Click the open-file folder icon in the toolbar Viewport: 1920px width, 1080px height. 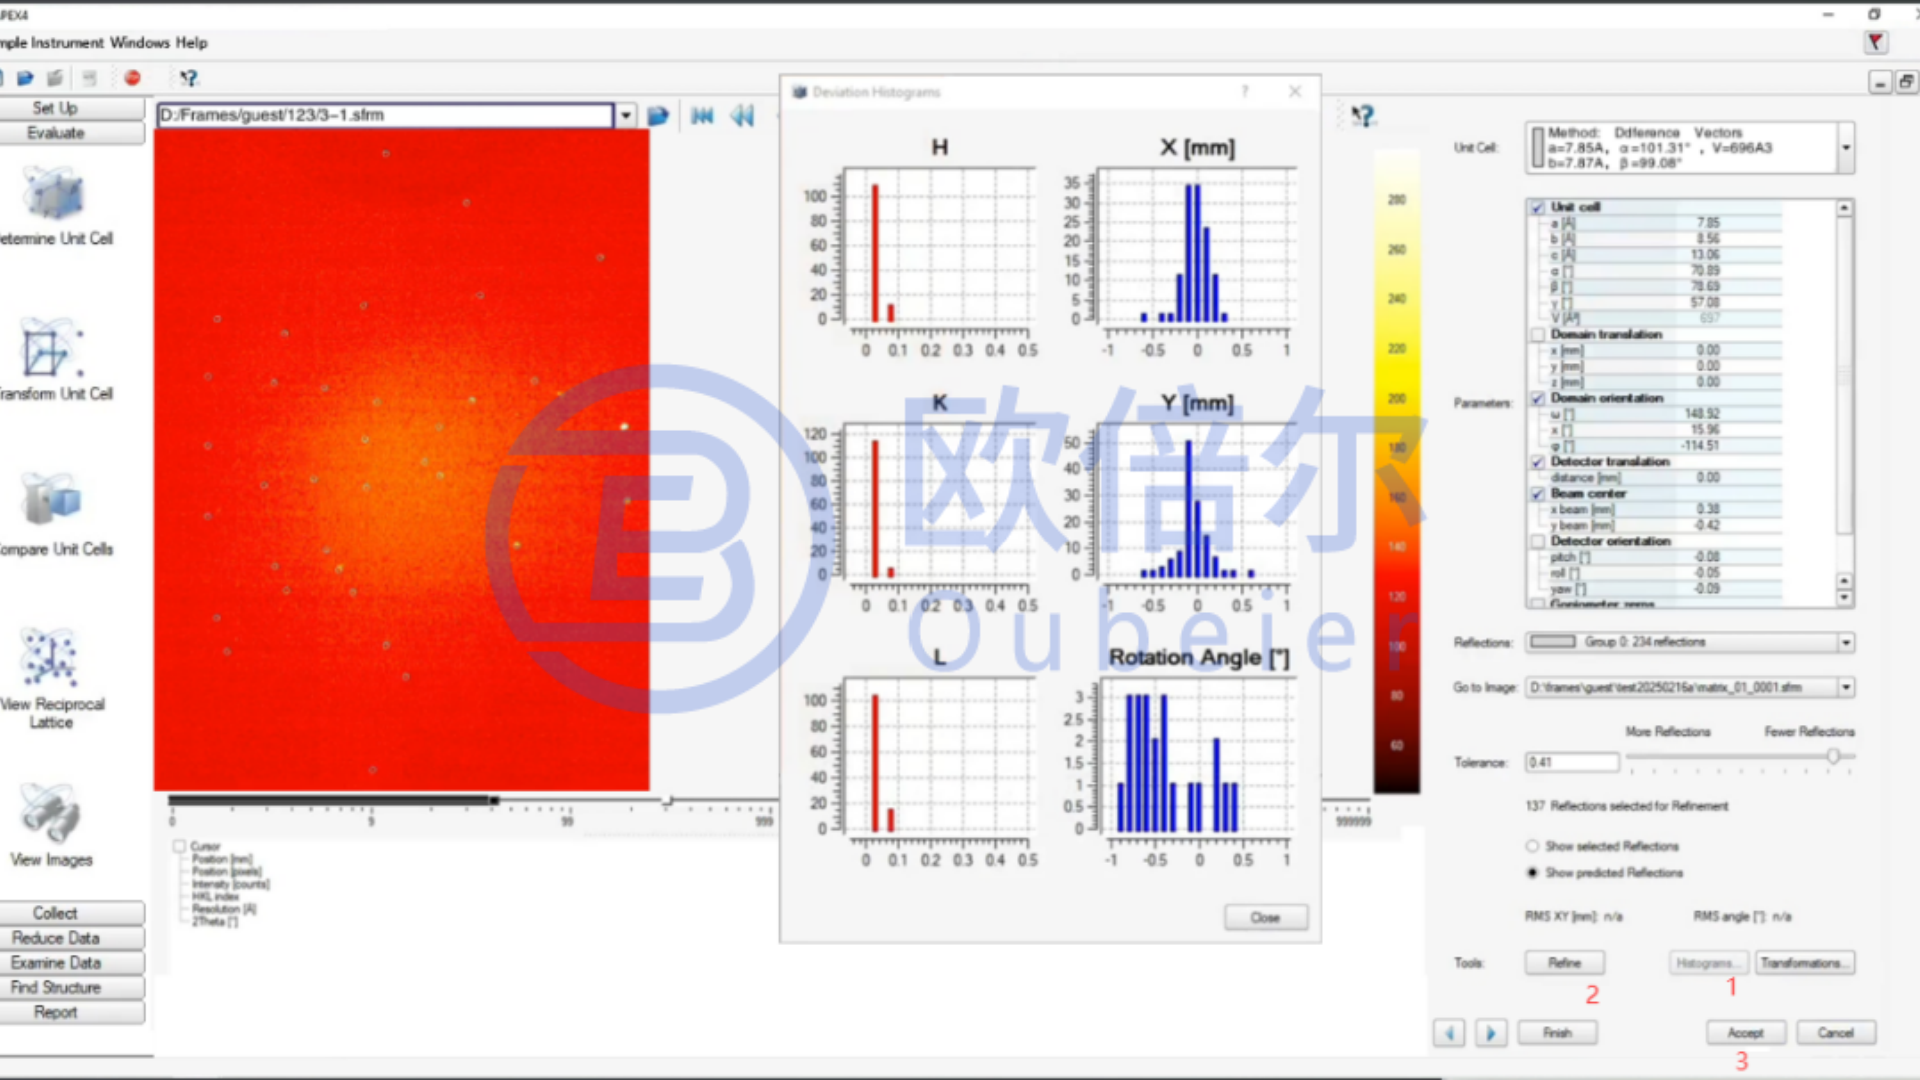[25, 78]
